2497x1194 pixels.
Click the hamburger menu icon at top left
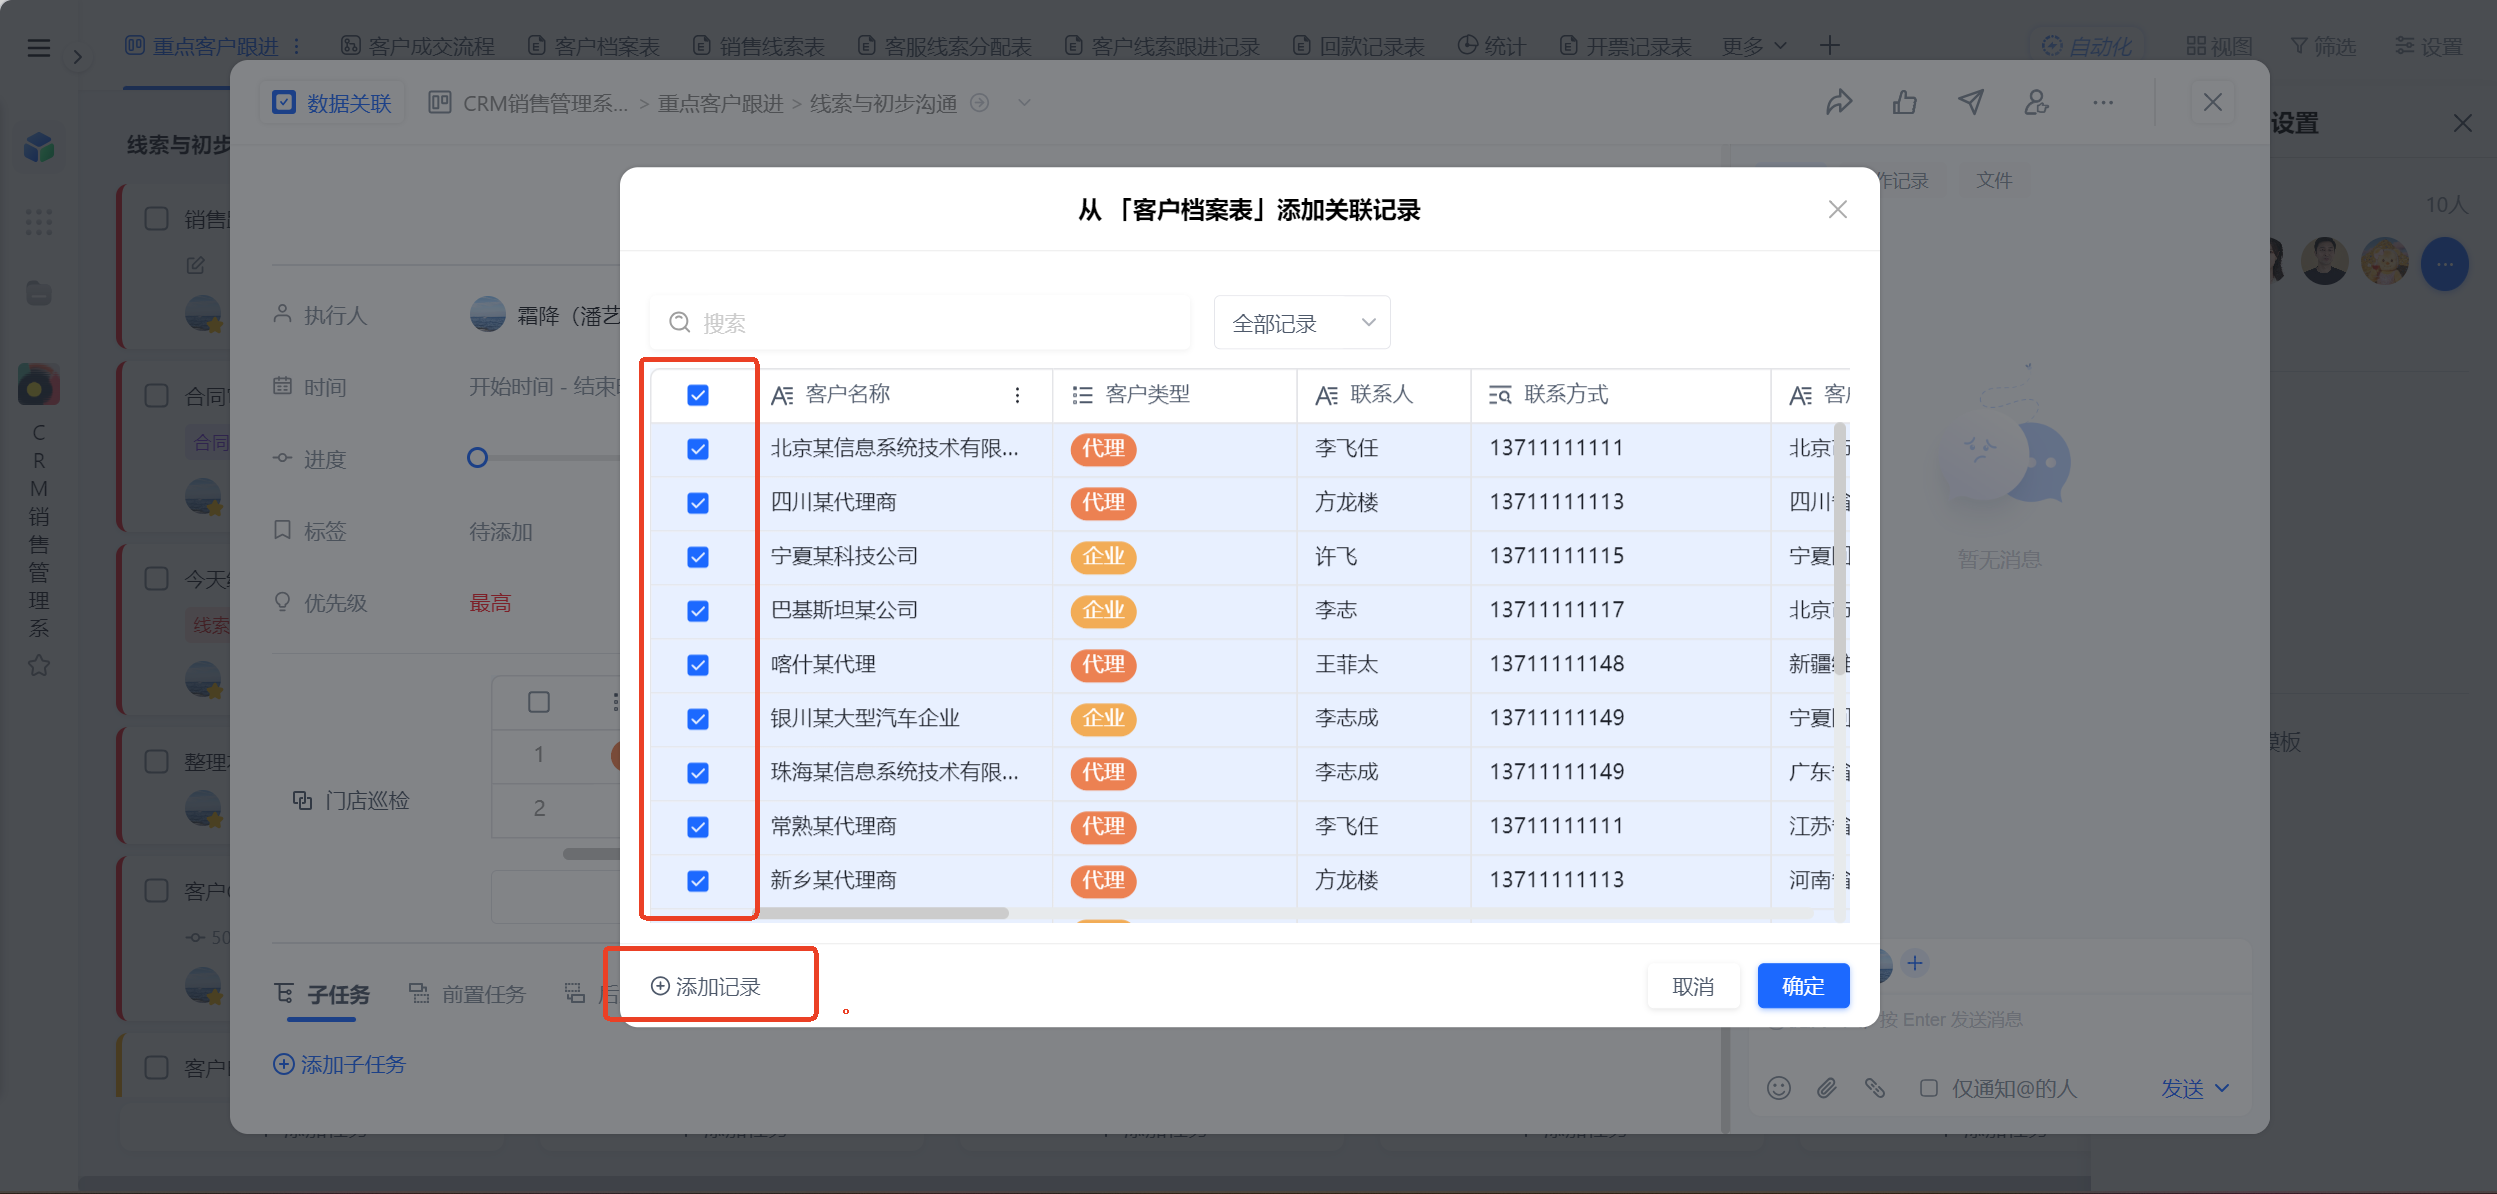click(x=38, y=47)
